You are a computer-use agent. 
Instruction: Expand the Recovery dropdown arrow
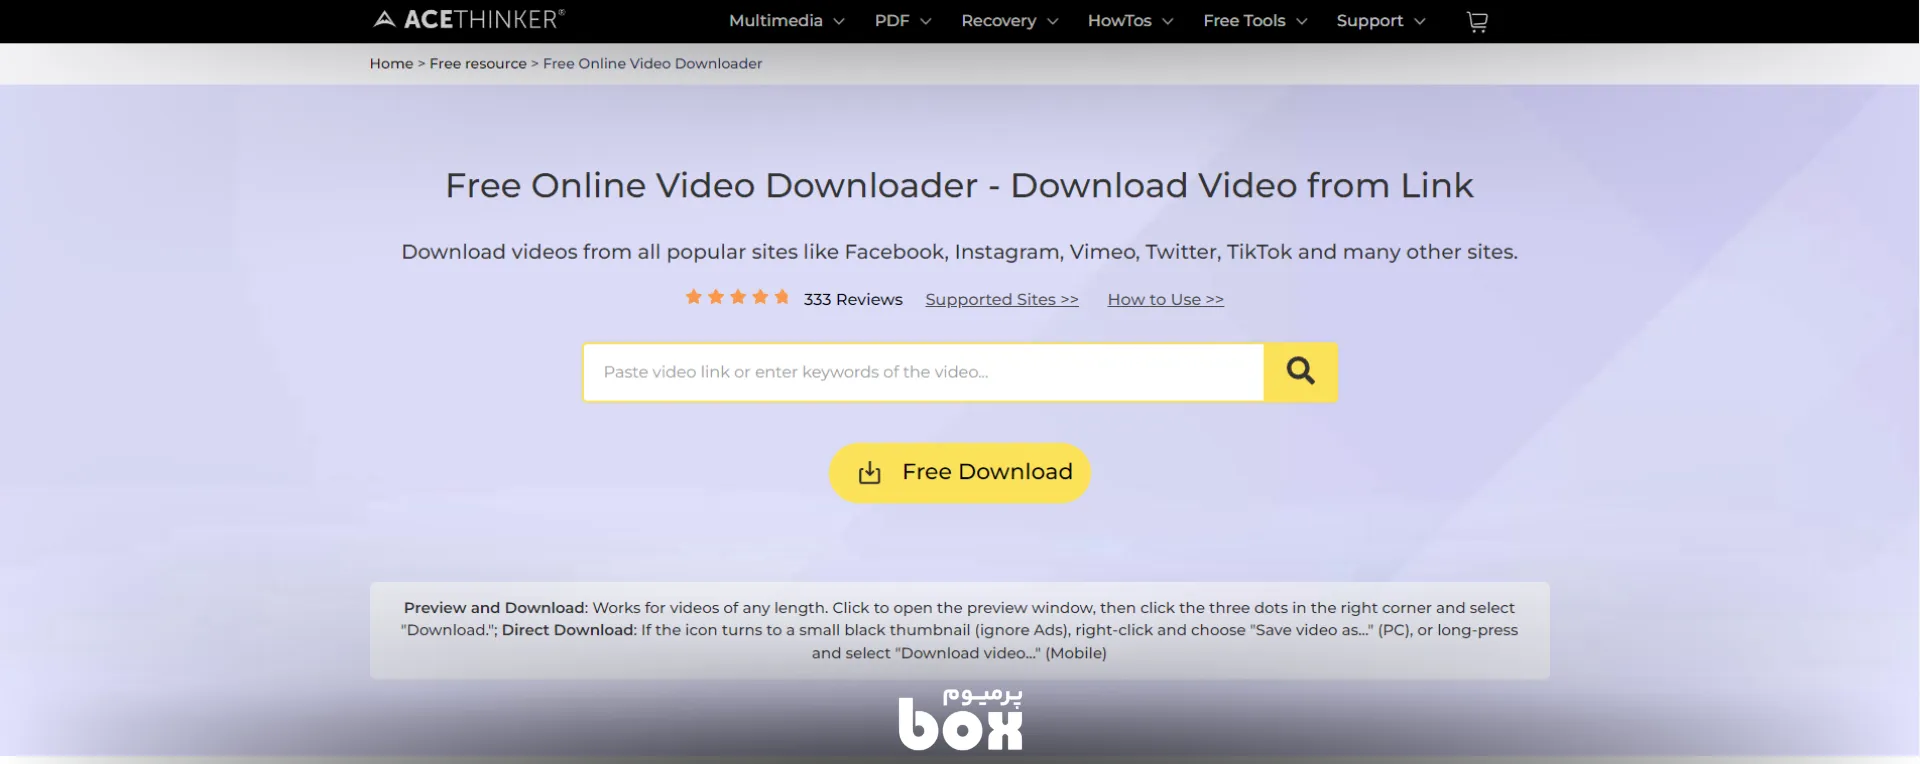(1052, 21)
